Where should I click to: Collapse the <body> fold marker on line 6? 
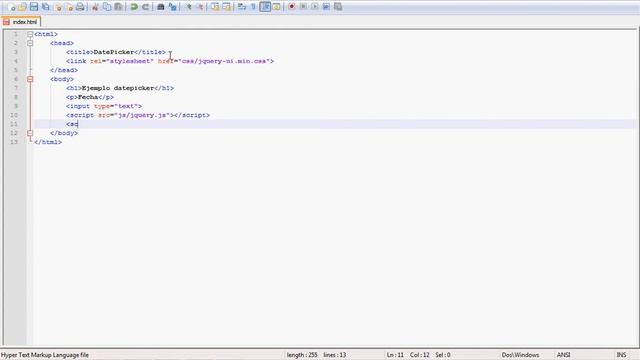click(x=30, y=79)
